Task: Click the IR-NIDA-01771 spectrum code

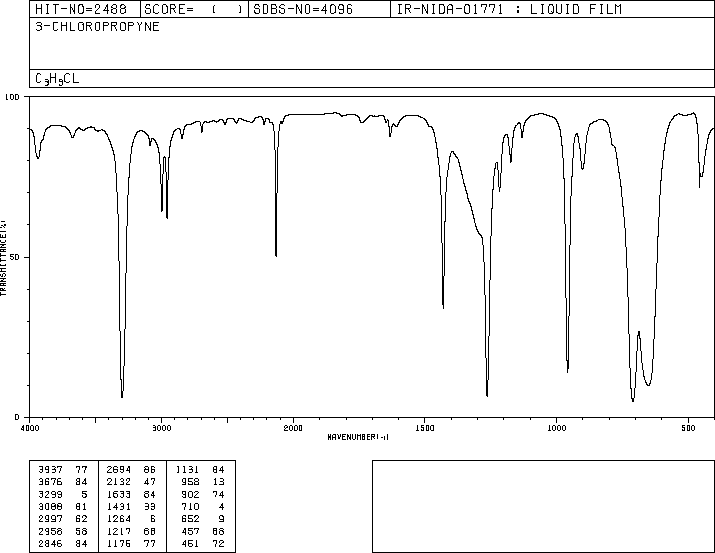Action: (x=450, y=9)
